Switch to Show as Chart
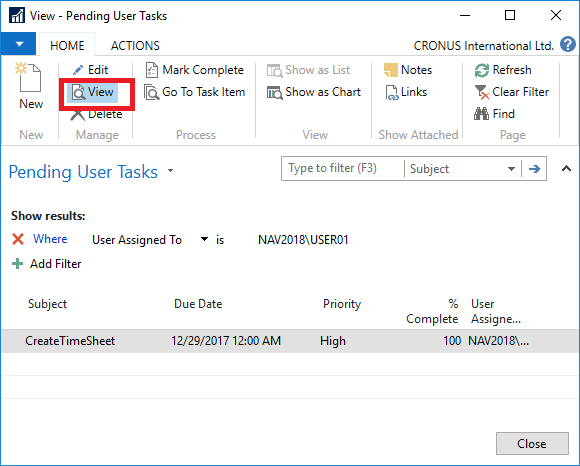 313,92
